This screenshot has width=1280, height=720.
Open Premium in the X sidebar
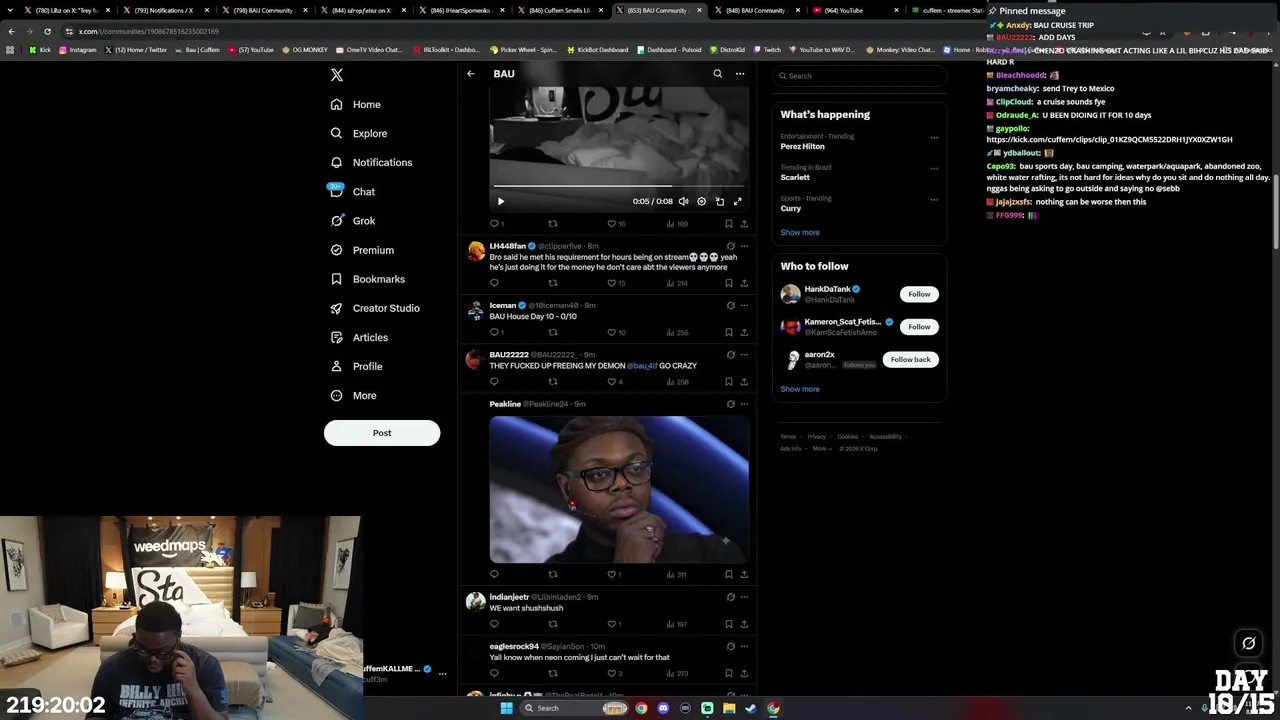[x=361, y=250]
